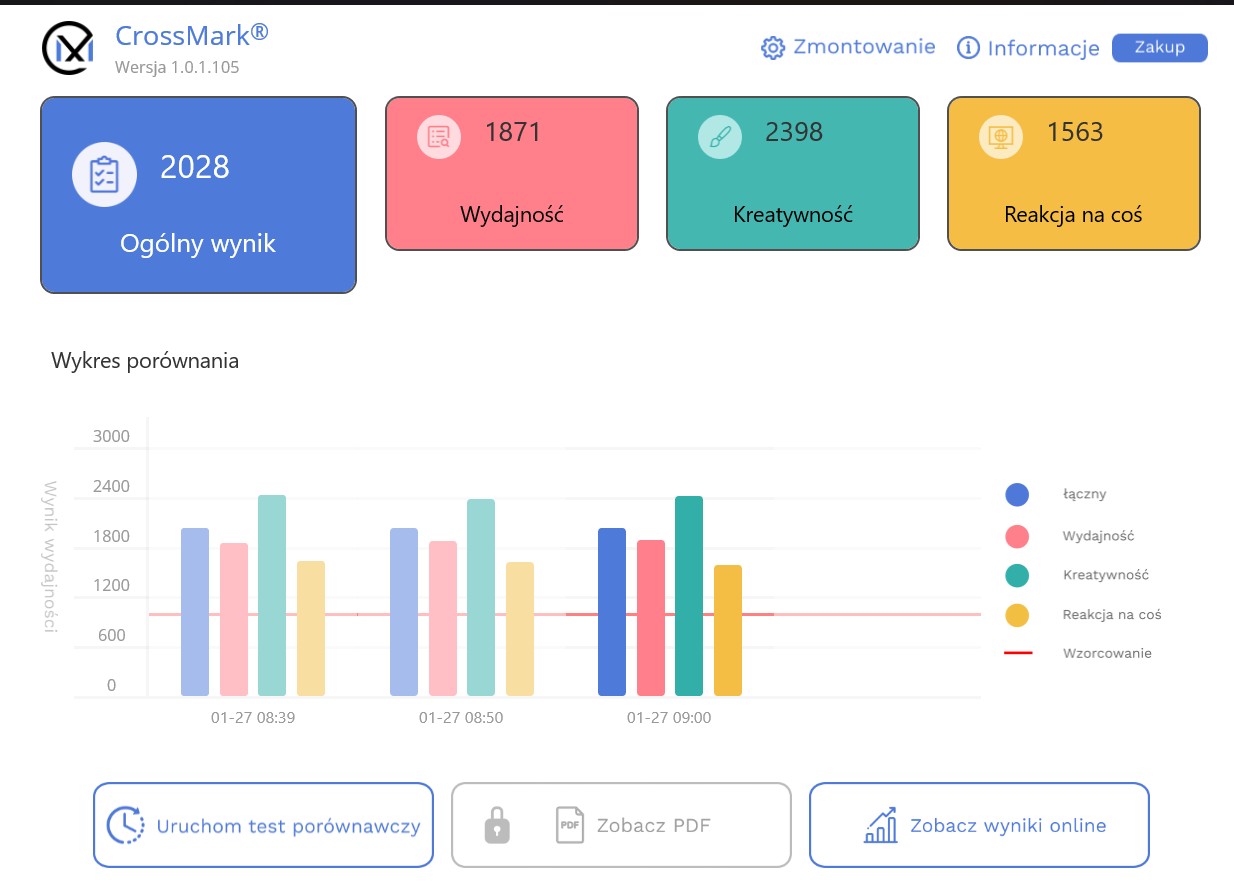Select the dark teal Kreatywność bar at 09:00
Image resolution: width=1234 pixels, height=891 pixels.
click(x=689, y=596)
